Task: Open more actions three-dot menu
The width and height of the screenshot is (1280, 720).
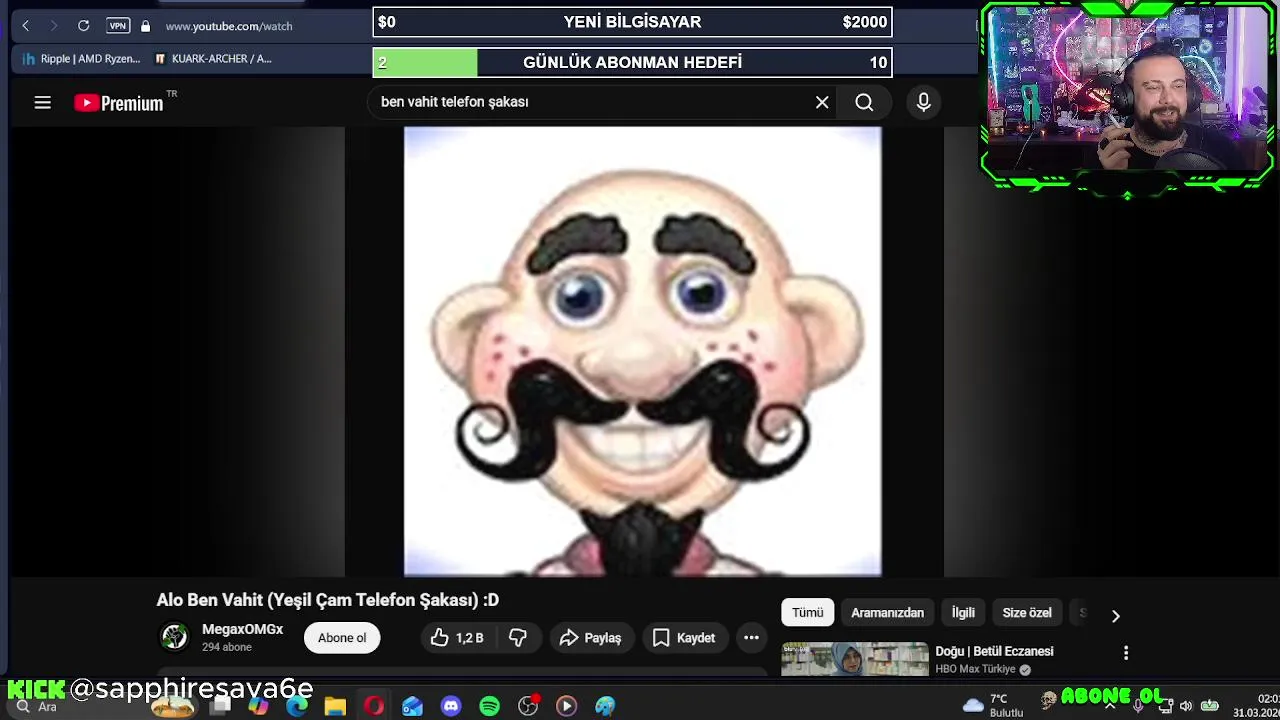Action: [x=751, y=638]
